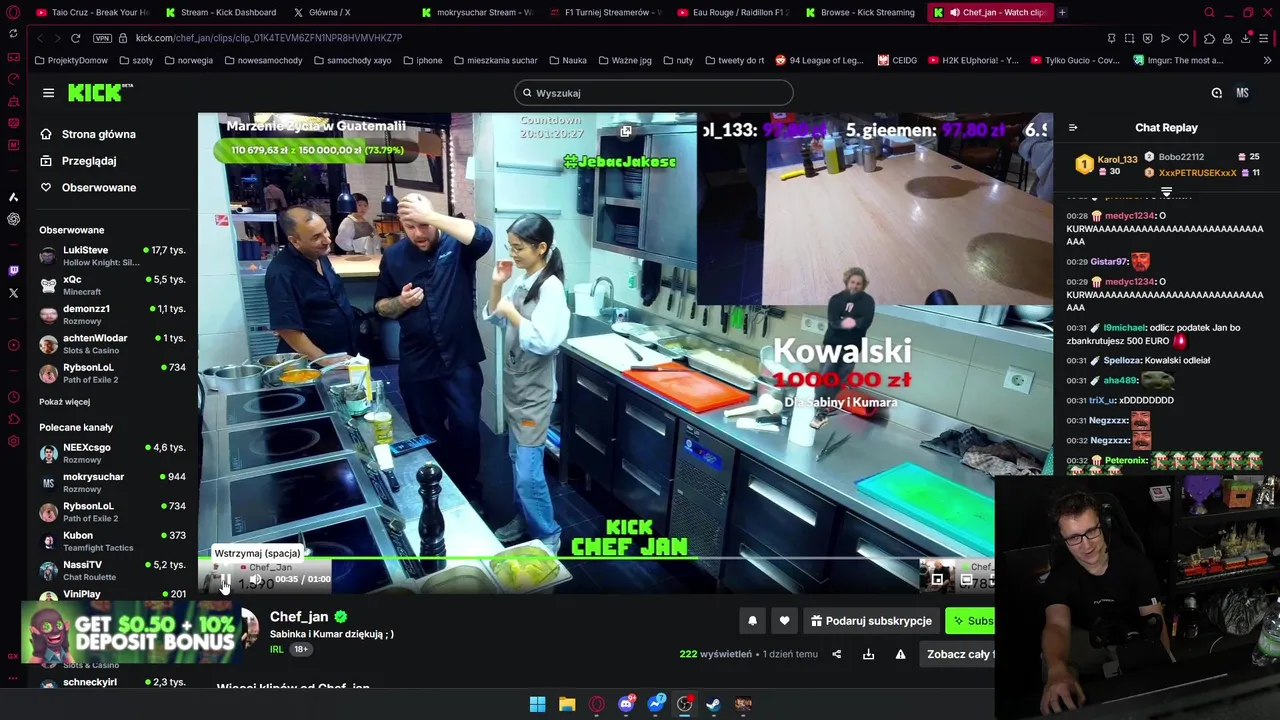Mute the clip using the volume speaker icon

[256, 579]
